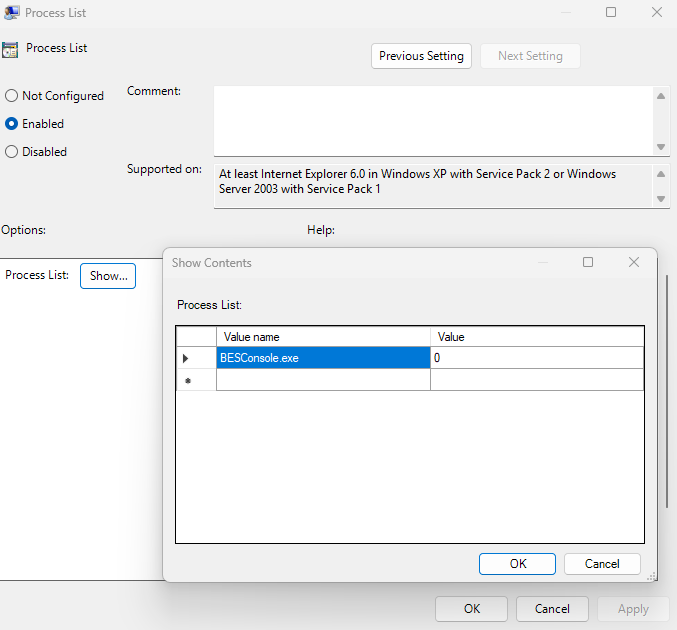Click inside the Comment text box
The image size is (677, 630).
434,121
